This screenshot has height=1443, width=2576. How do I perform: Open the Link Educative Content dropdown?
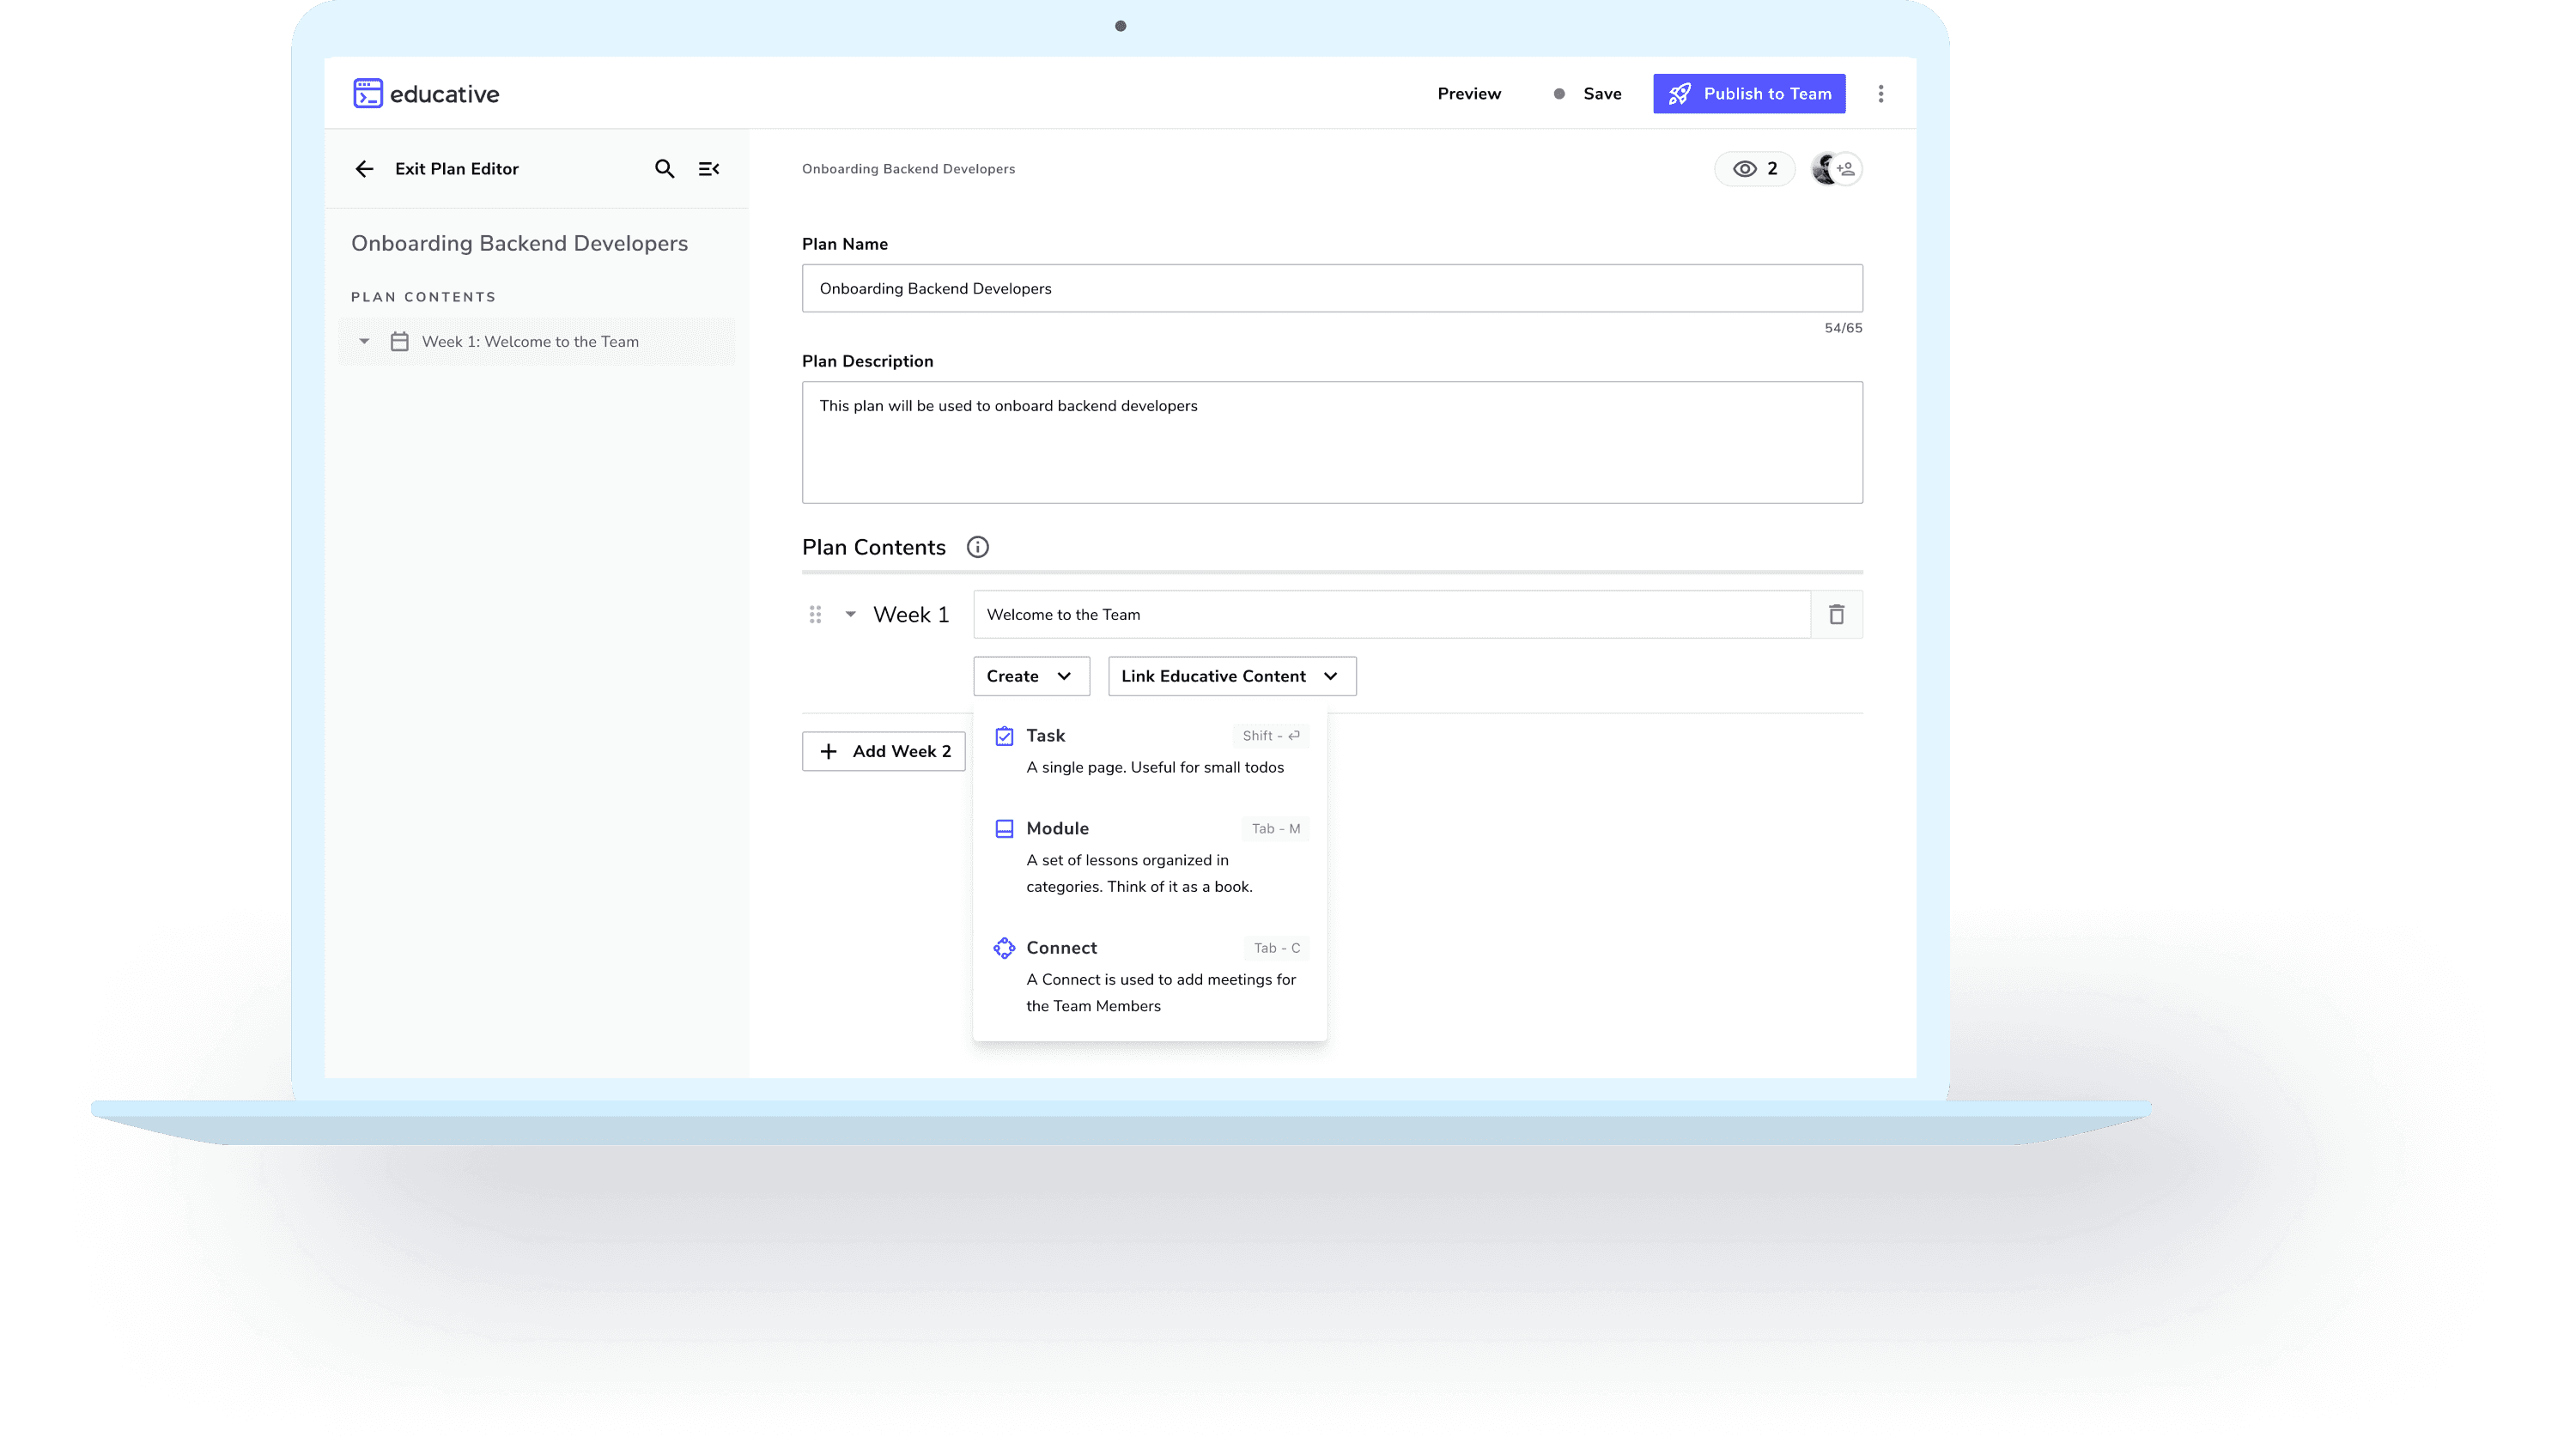(x=1231, y=676)
